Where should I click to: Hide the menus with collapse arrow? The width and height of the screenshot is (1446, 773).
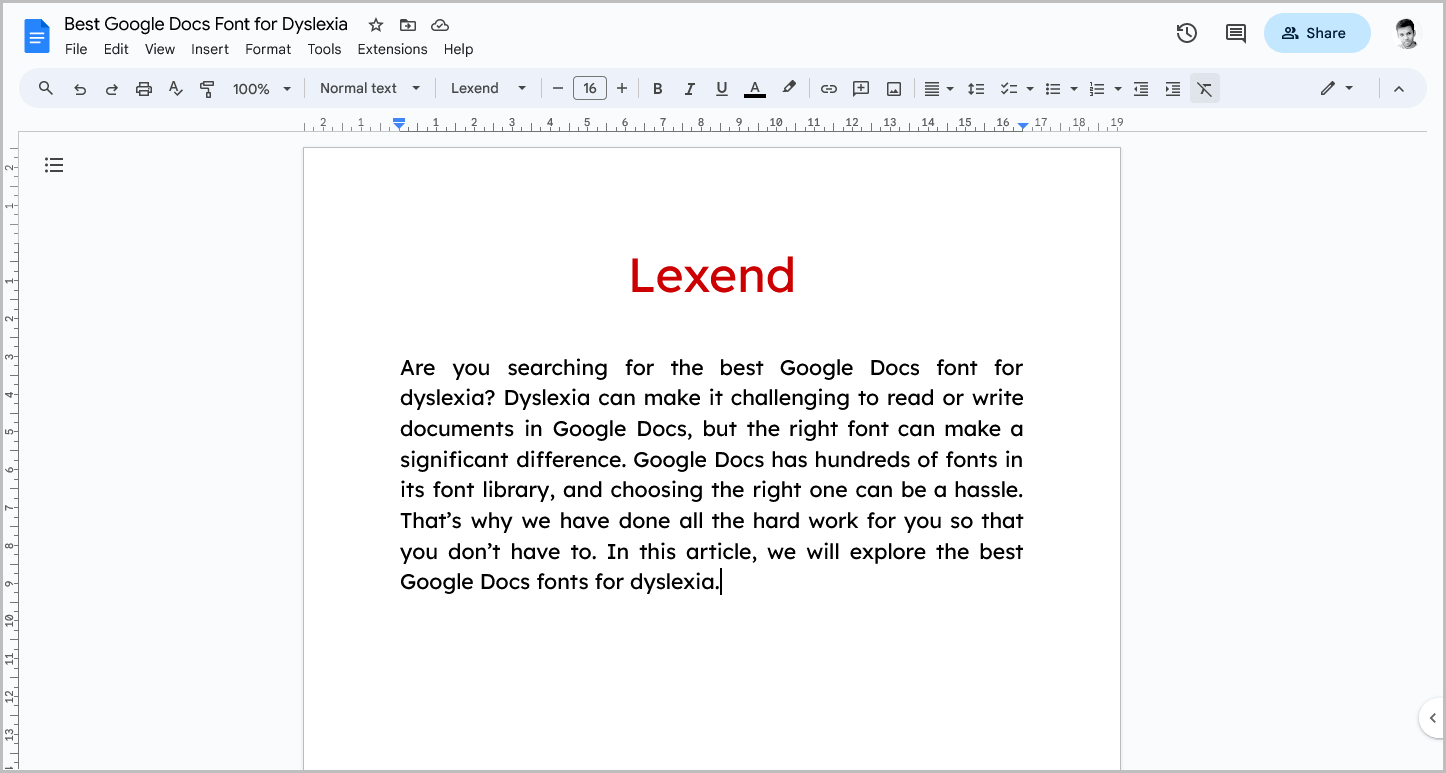[x=1399, y=89]
